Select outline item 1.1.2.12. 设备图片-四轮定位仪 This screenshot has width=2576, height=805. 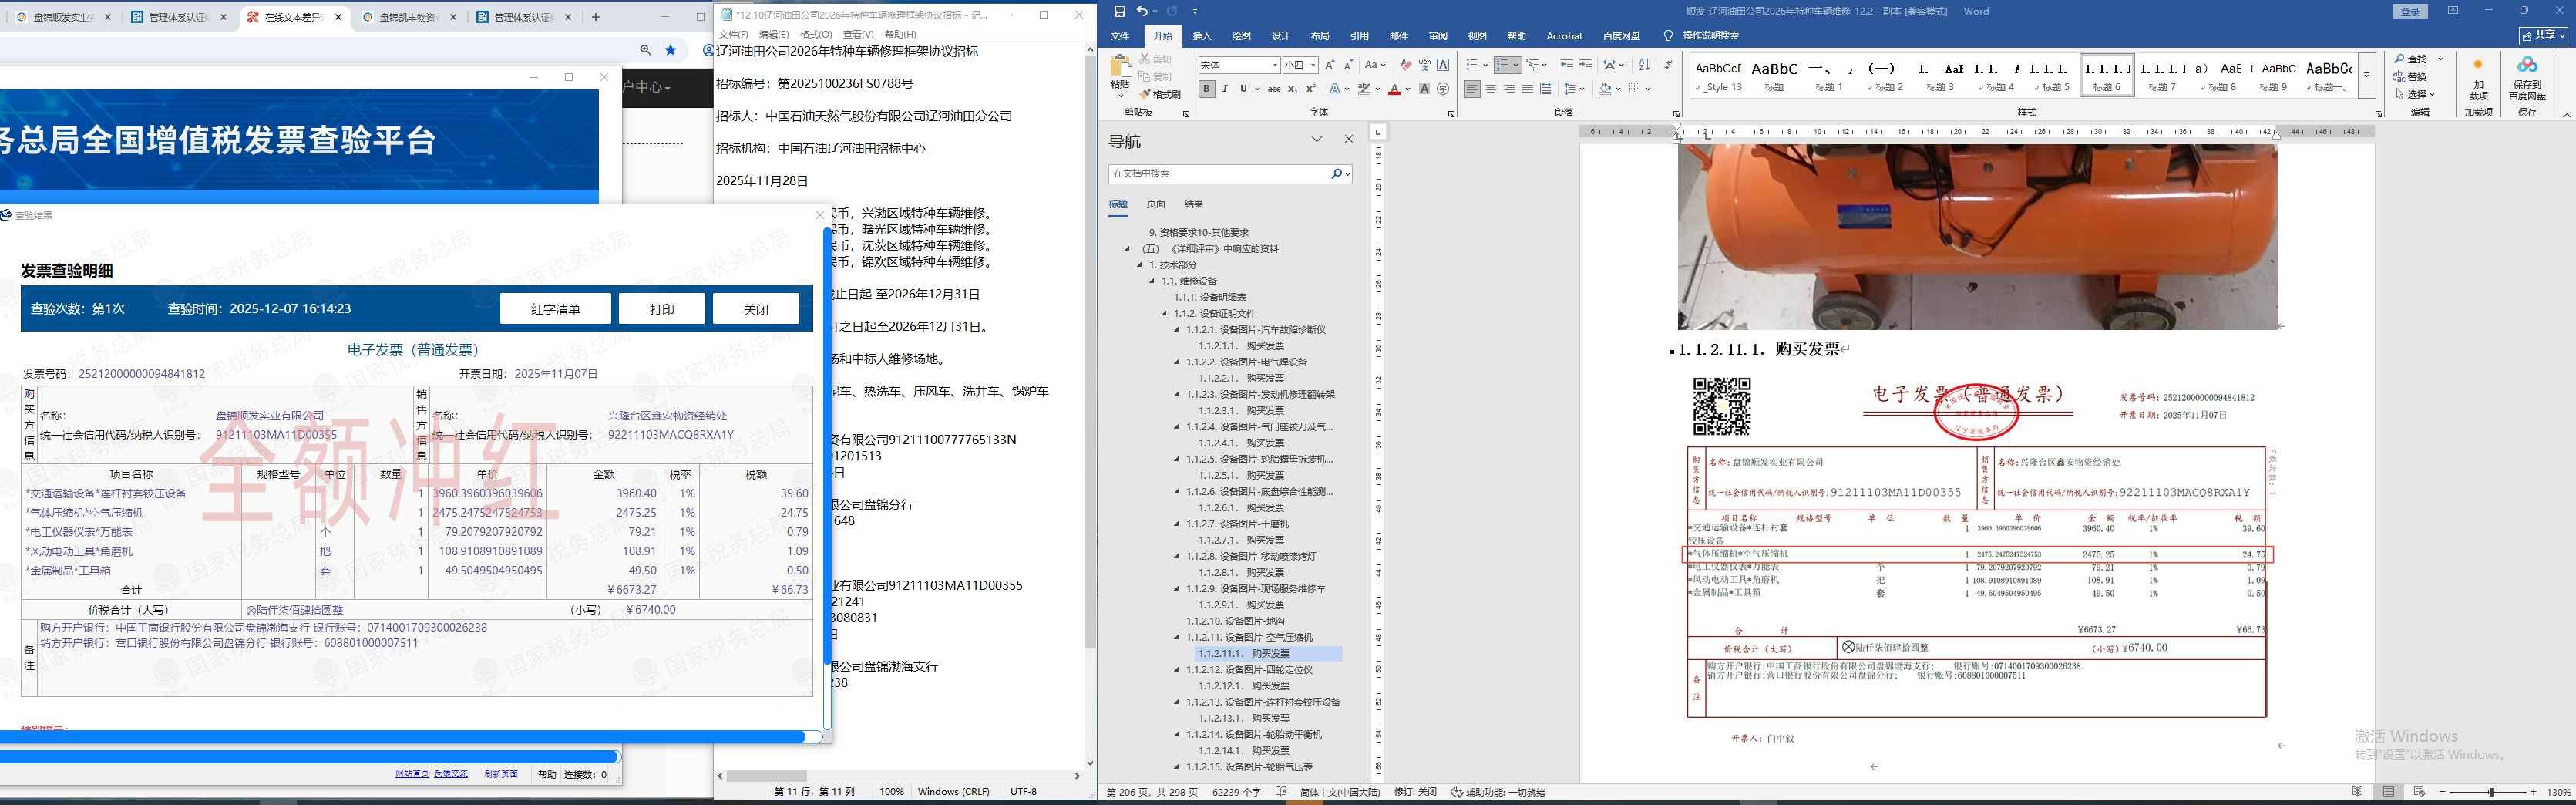pos(1249,670)
